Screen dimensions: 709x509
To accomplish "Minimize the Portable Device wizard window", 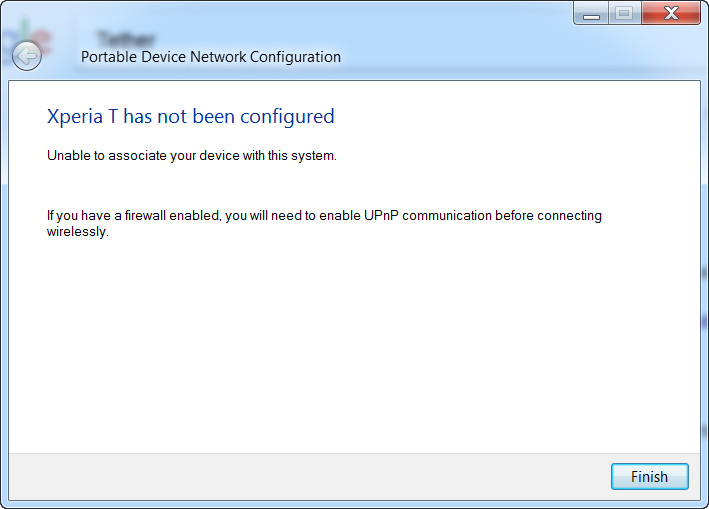I will pos(591,13).
